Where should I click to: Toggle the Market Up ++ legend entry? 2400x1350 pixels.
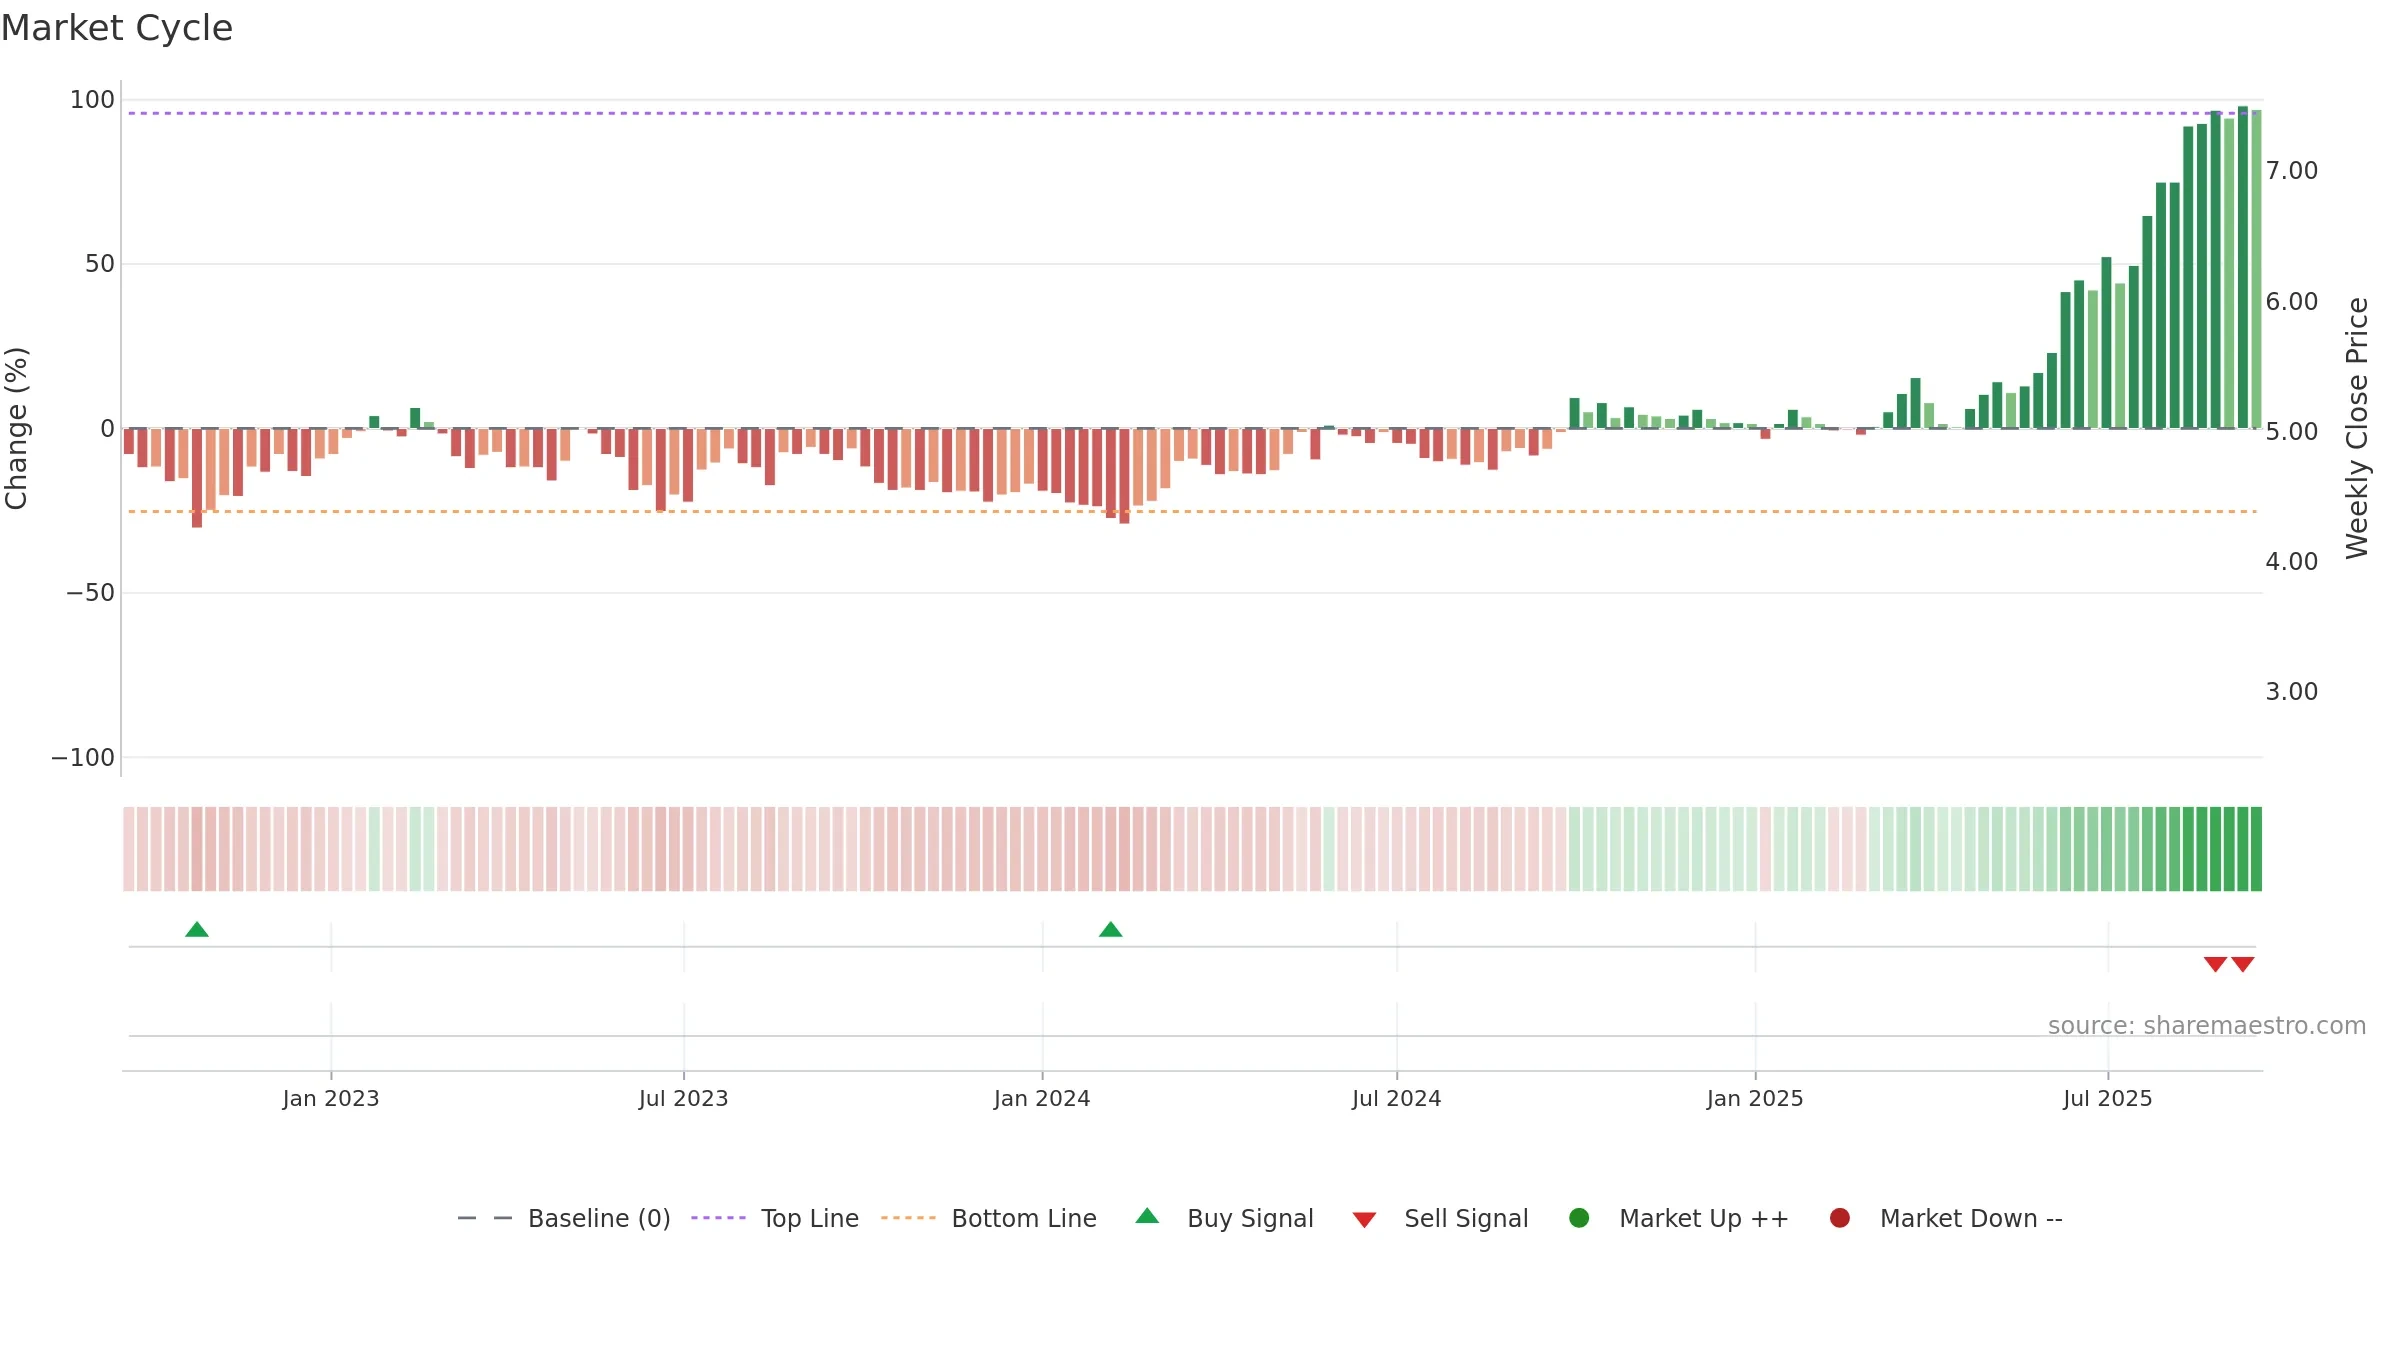coord(1679,1218)
